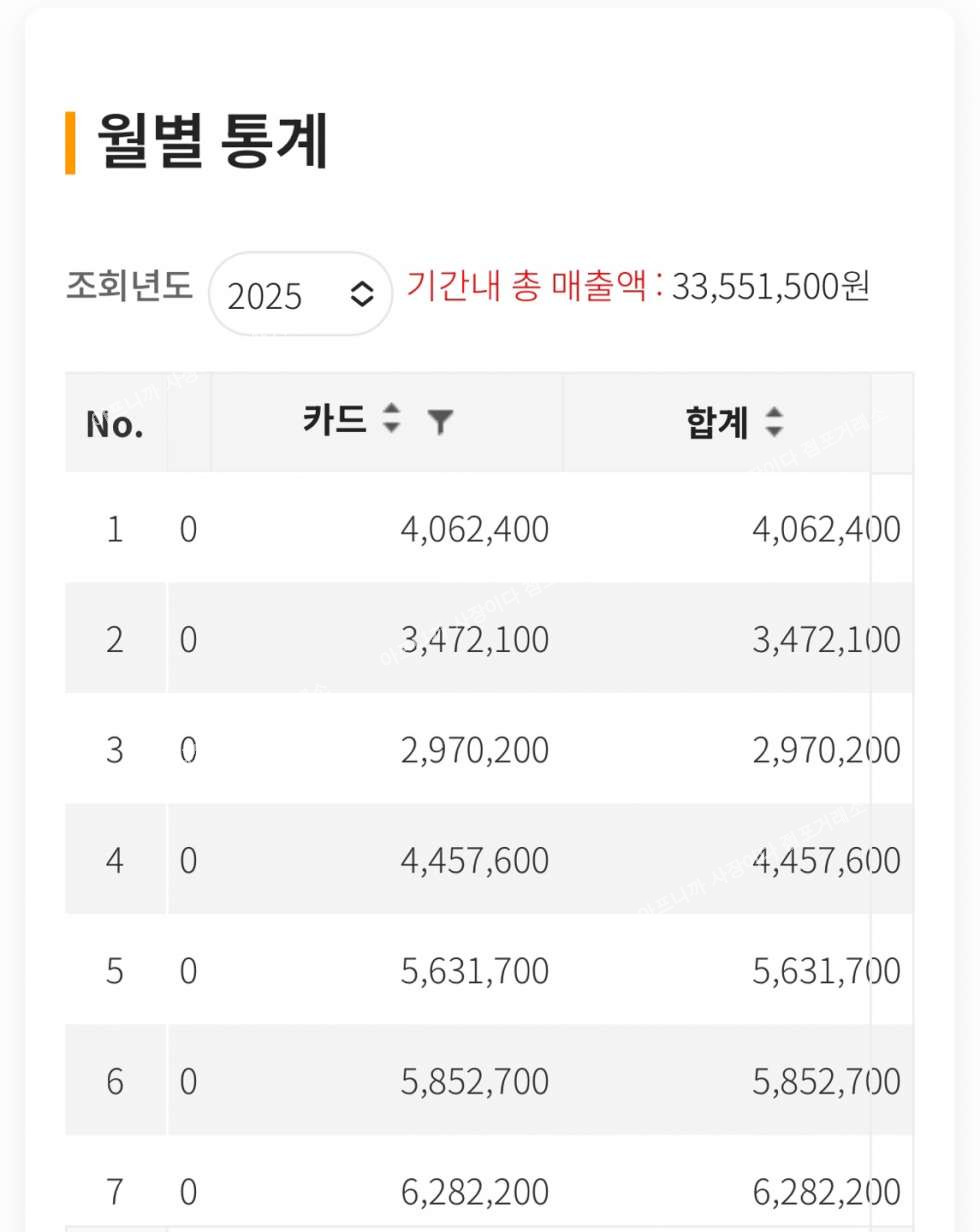Click the 카드 column header label

[x=335, y=420]
